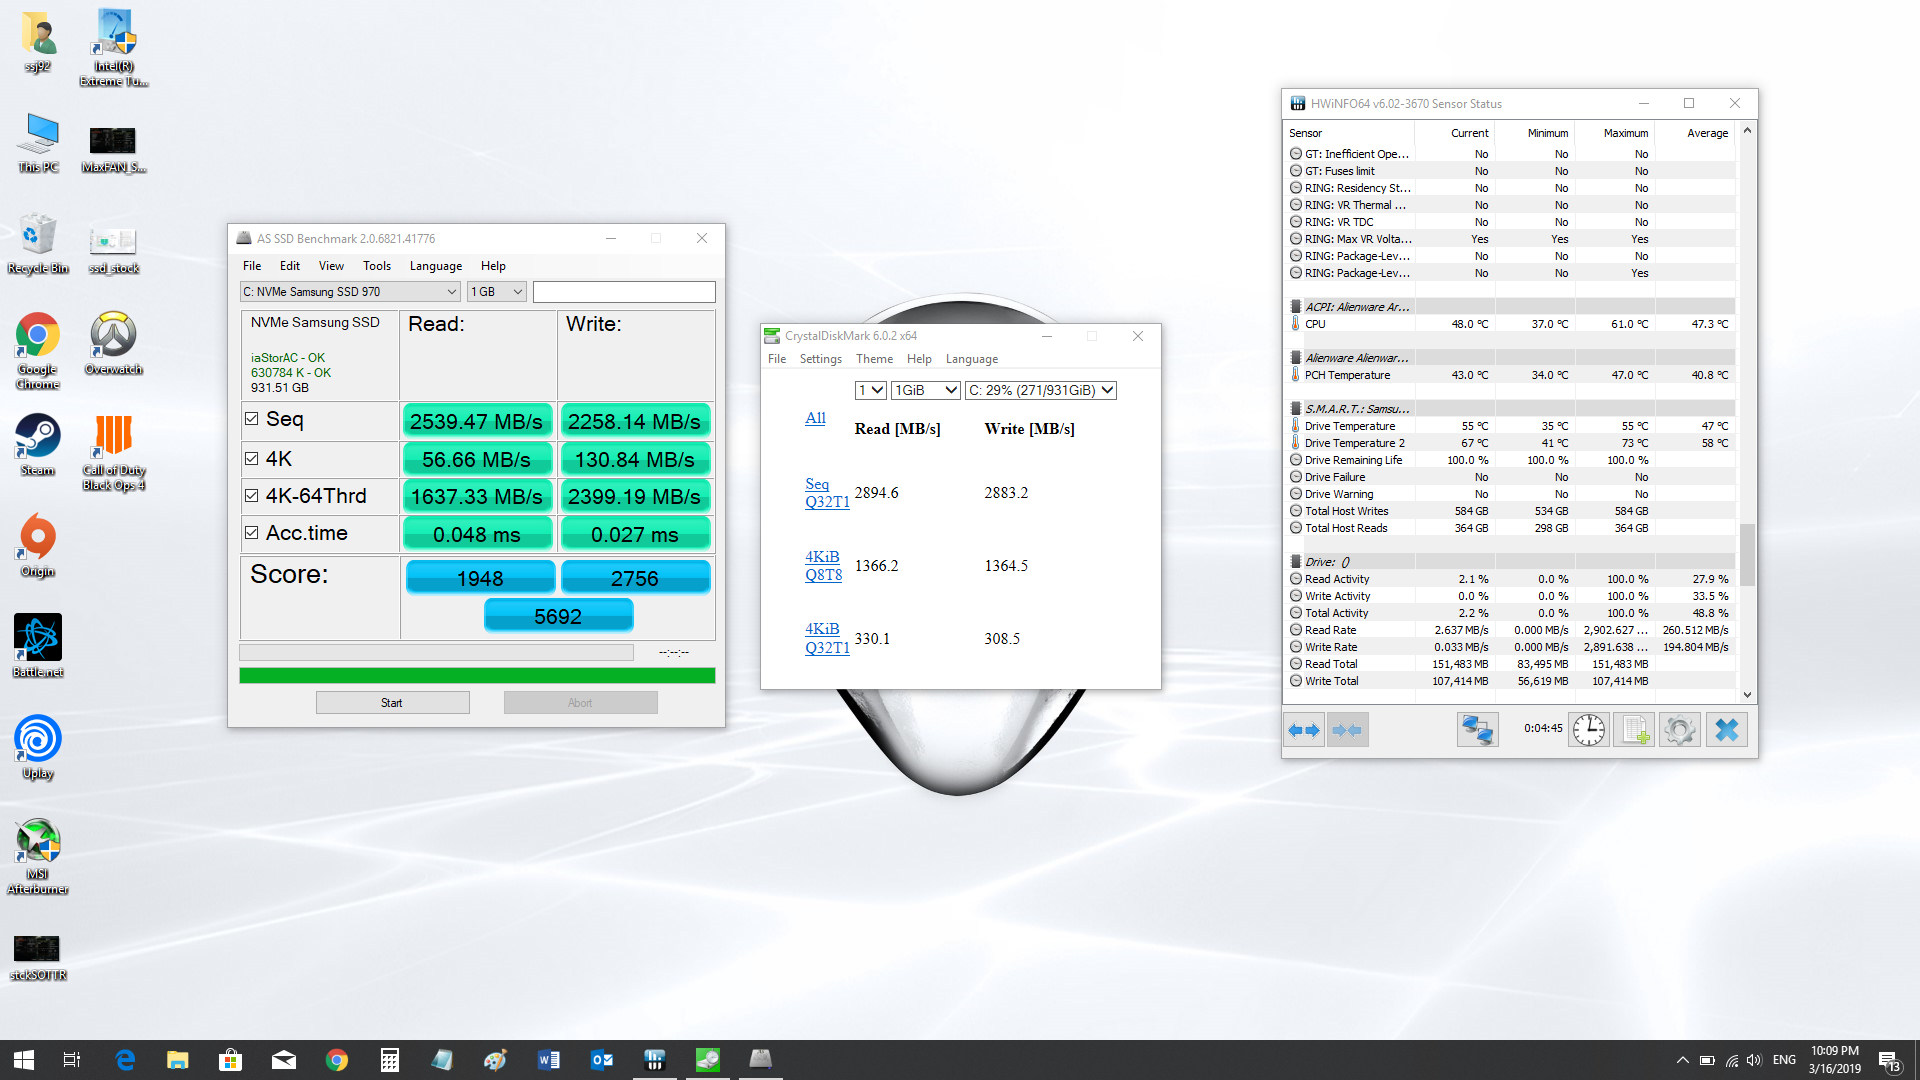Open CrystalDiskMark test count dropdown

pos(870,390)
